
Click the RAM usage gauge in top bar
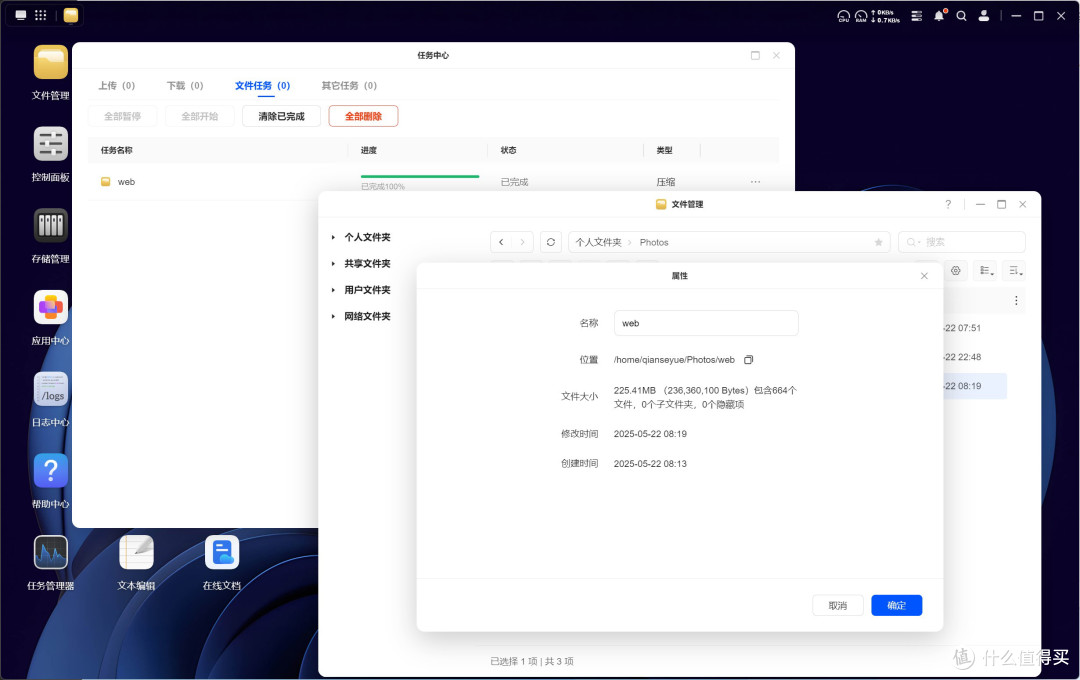[861, 15]
